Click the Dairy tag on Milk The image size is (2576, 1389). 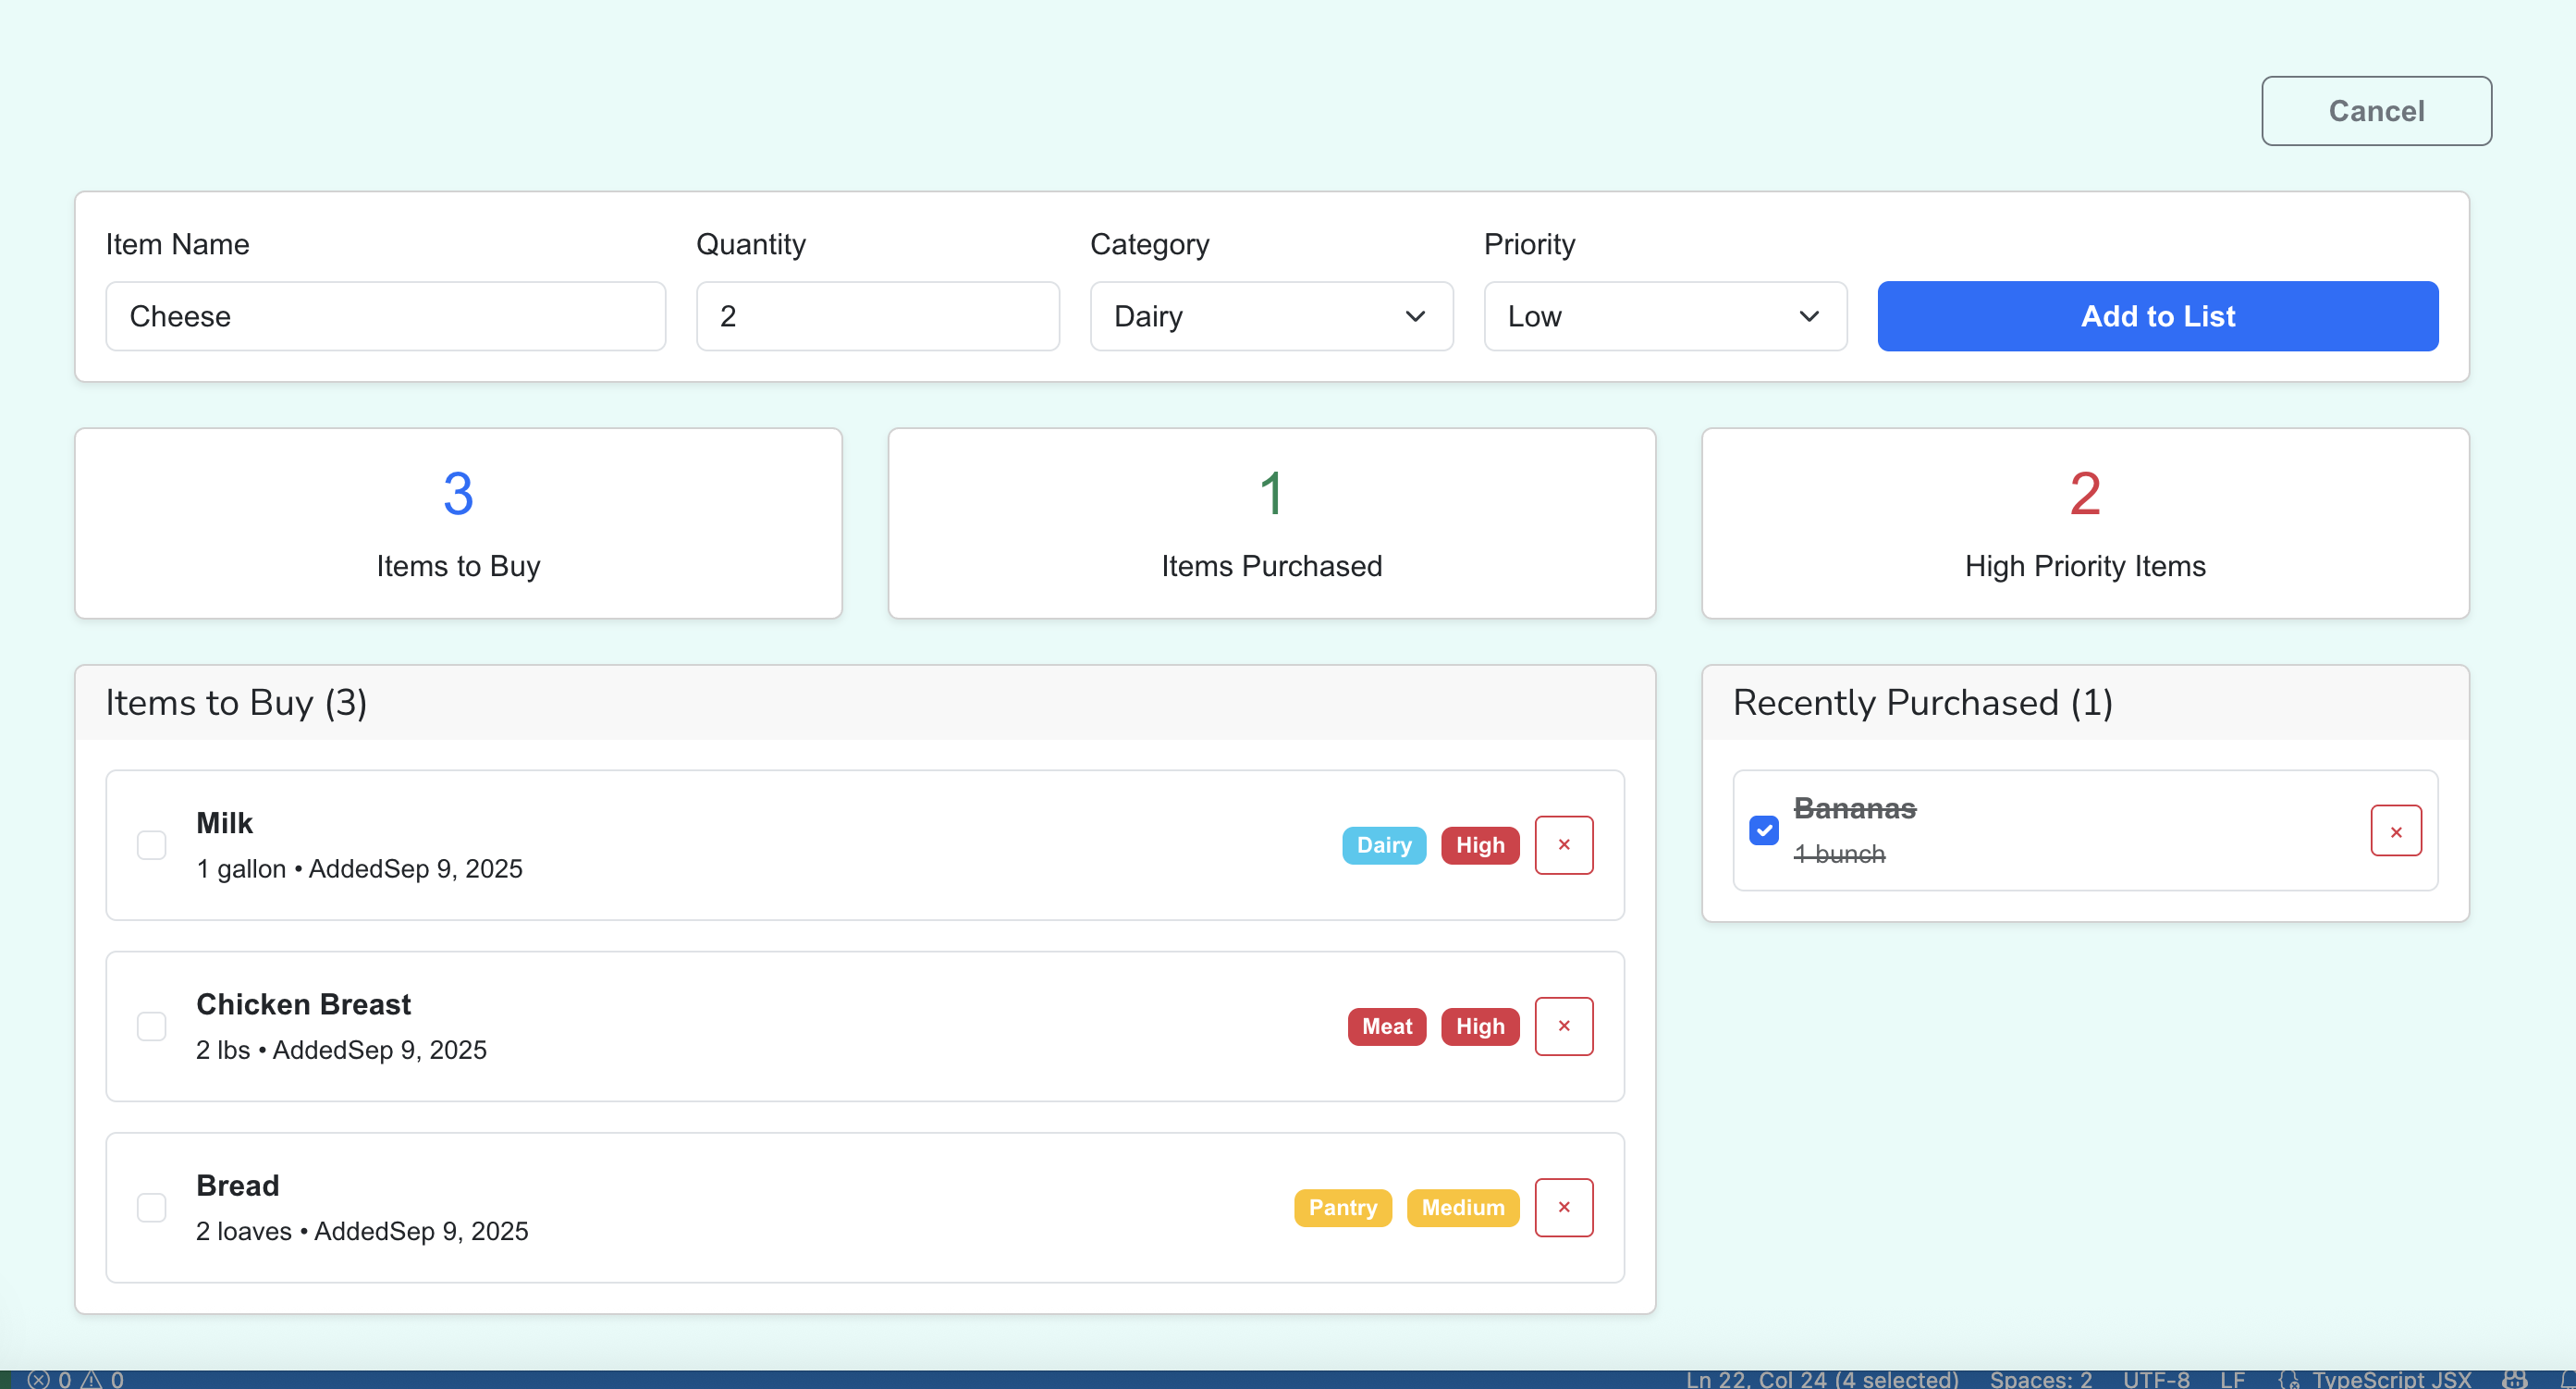[1383, 845]
